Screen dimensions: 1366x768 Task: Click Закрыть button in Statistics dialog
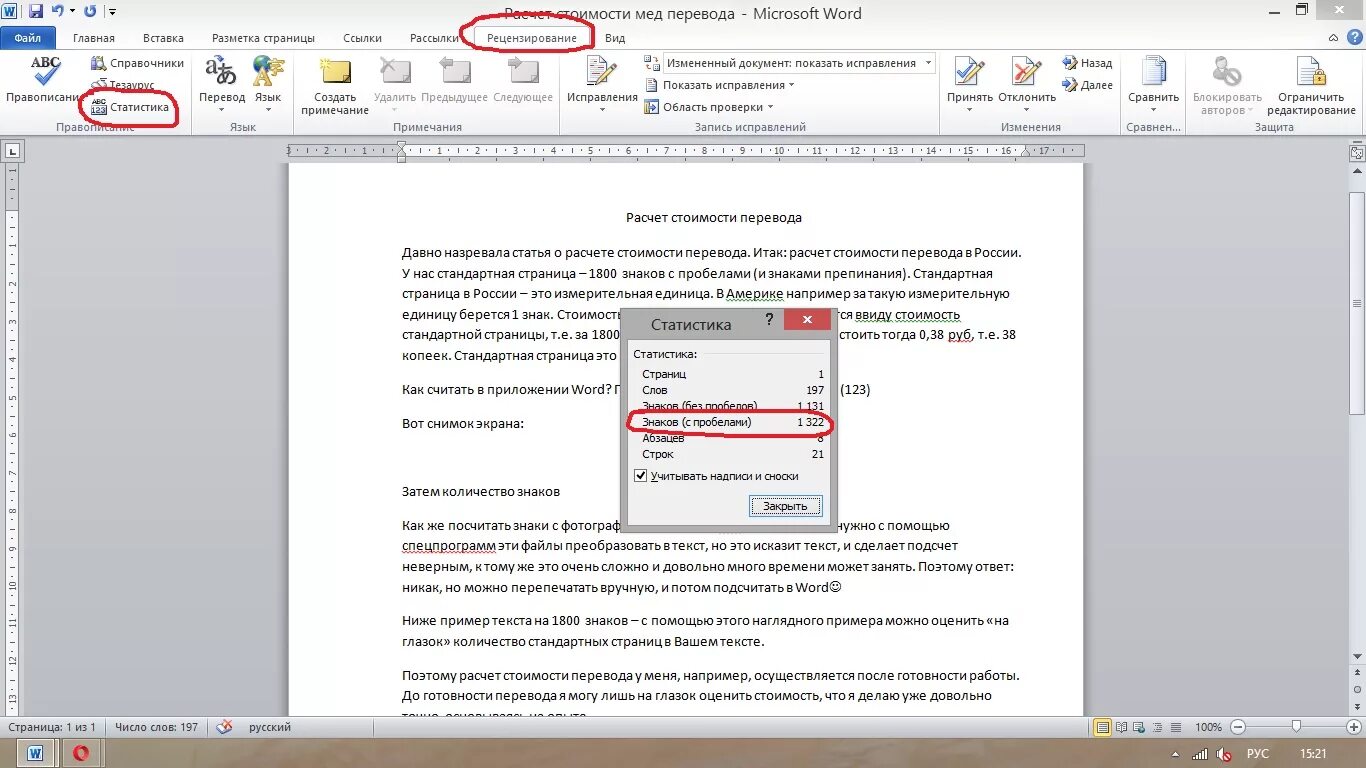[x=785, y=506]
